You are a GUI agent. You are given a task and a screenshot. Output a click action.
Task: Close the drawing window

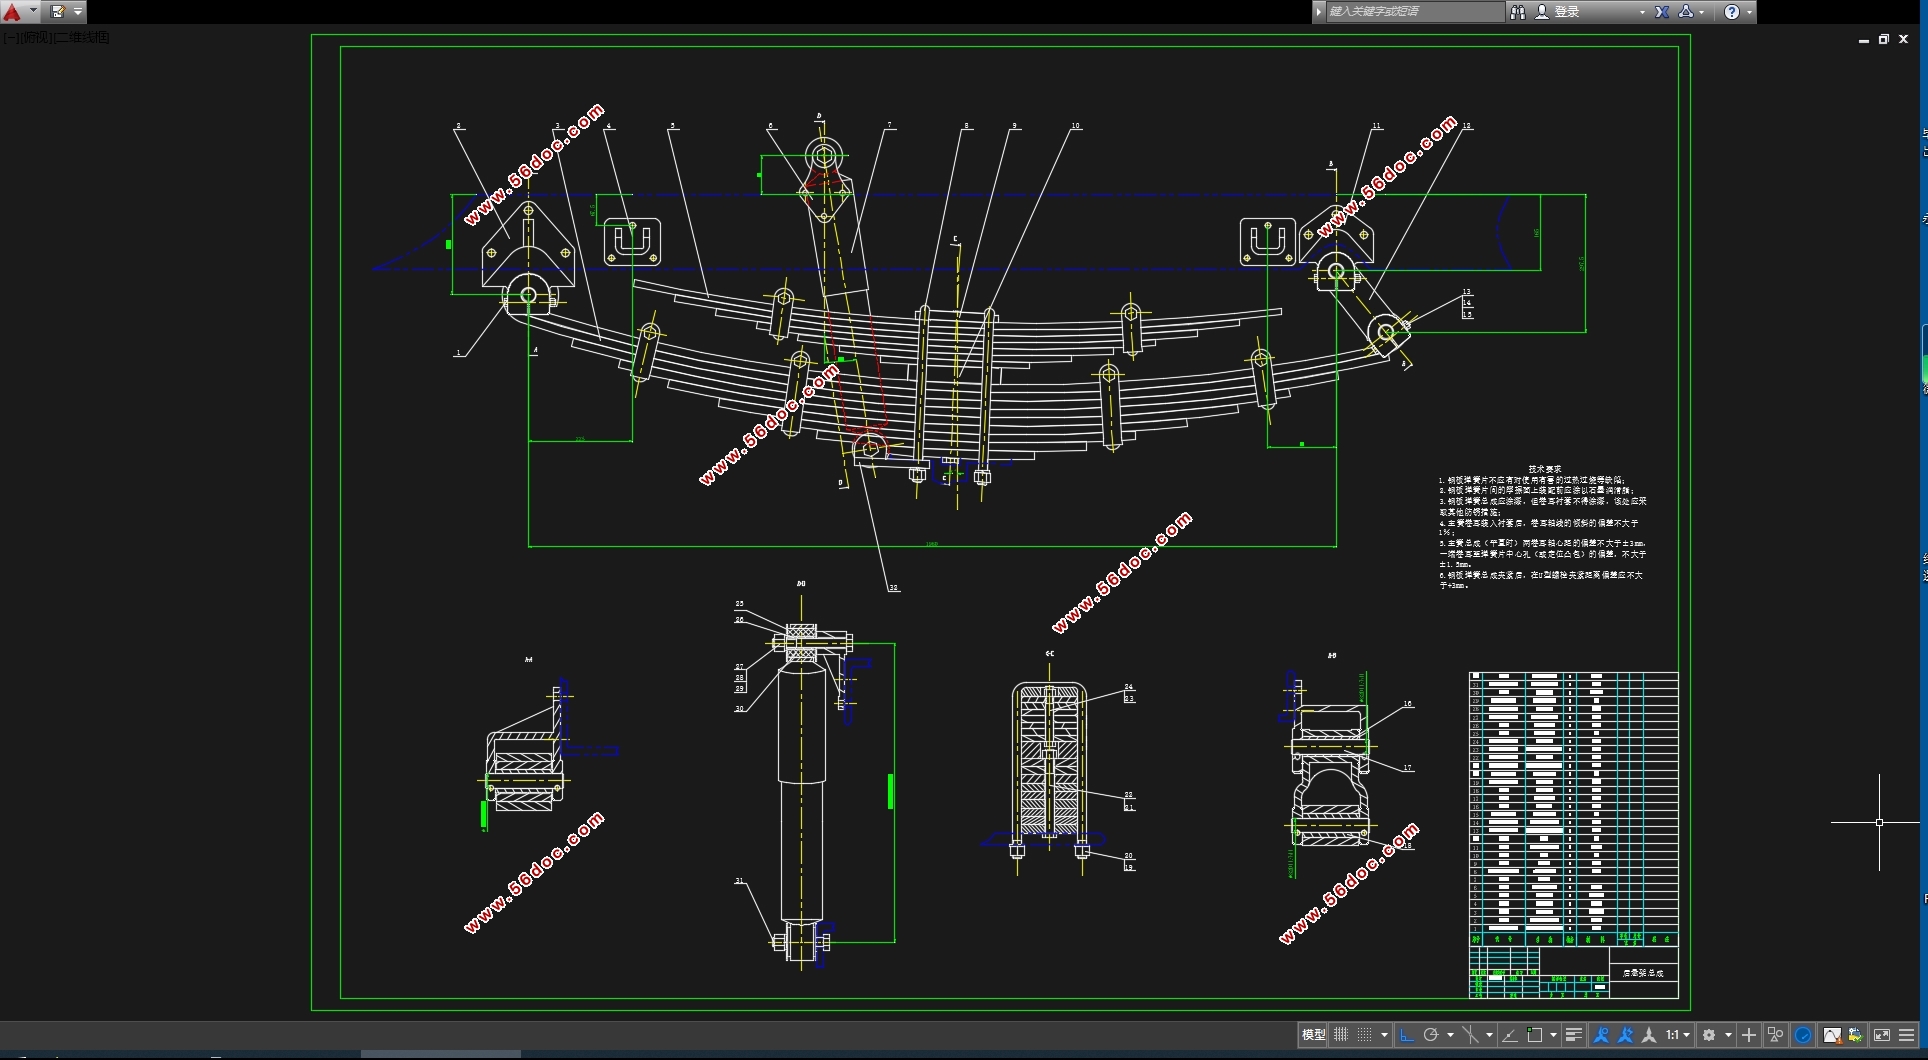[x=1904, y=40]
